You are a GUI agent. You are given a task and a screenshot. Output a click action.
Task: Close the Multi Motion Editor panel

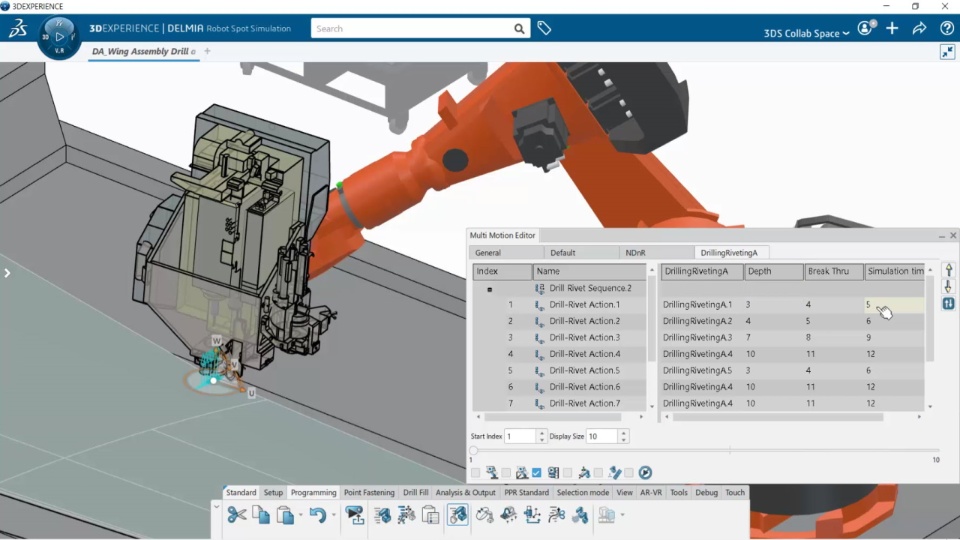[953, 235]
